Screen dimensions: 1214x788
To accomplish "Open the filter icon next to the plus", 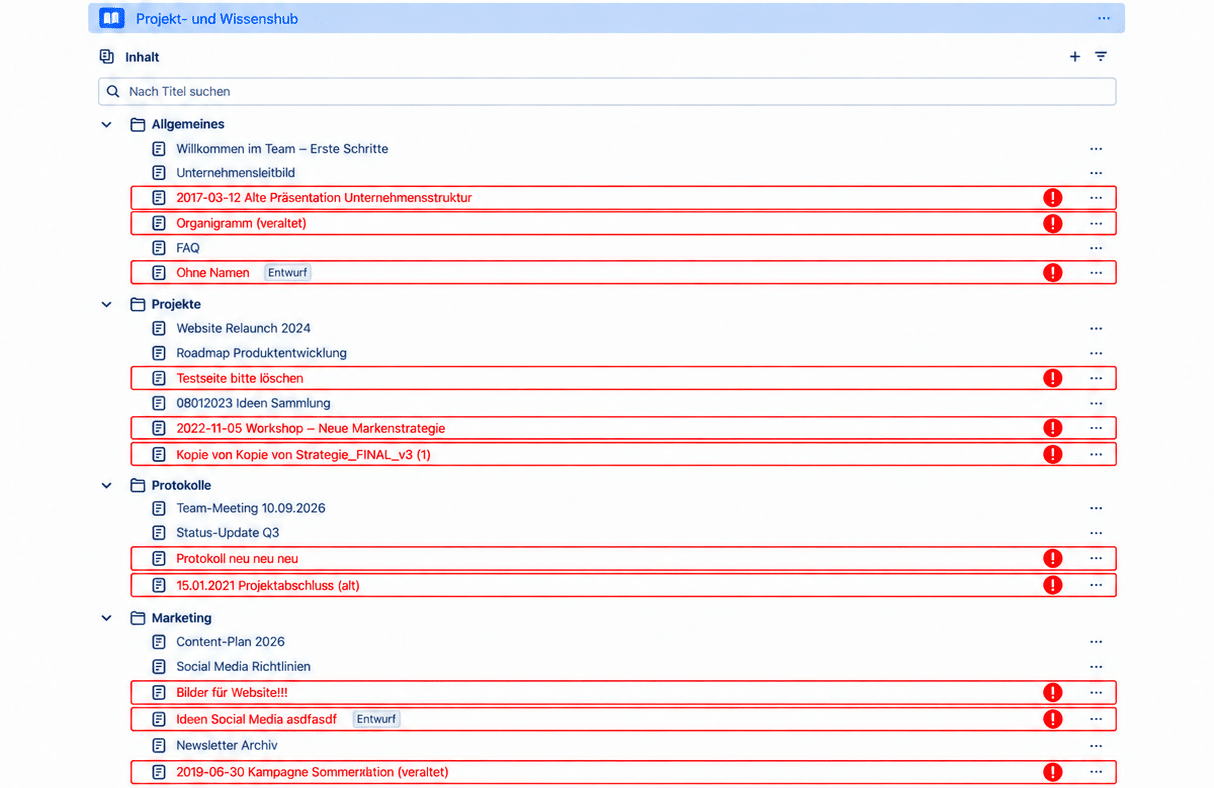I will (x=1101, y=57).
